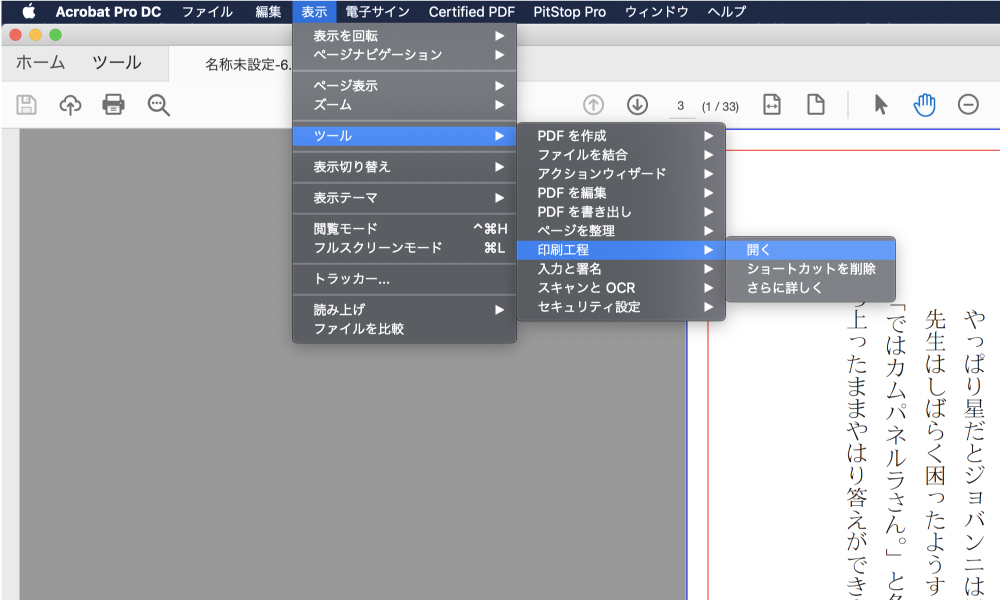Expand the ページナビゲーション submenu

(404, 55)
